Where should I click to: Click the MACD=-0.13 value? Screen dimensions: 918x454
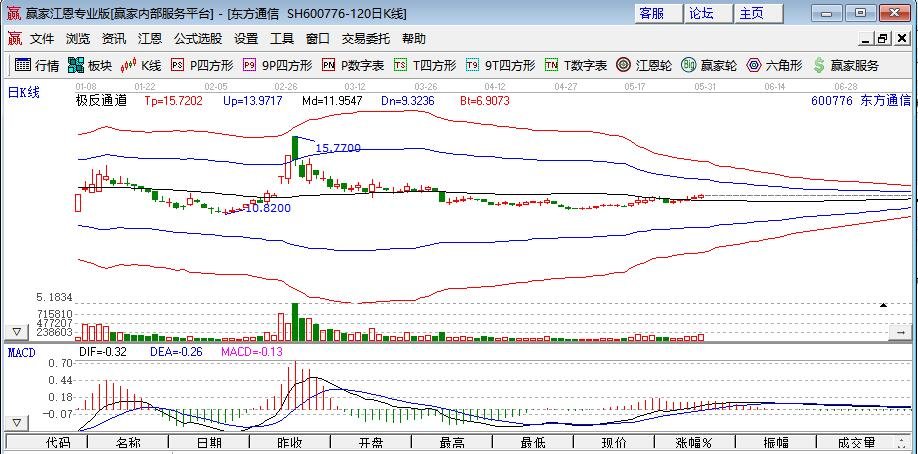pyautogui.click(x=252, y=352)
